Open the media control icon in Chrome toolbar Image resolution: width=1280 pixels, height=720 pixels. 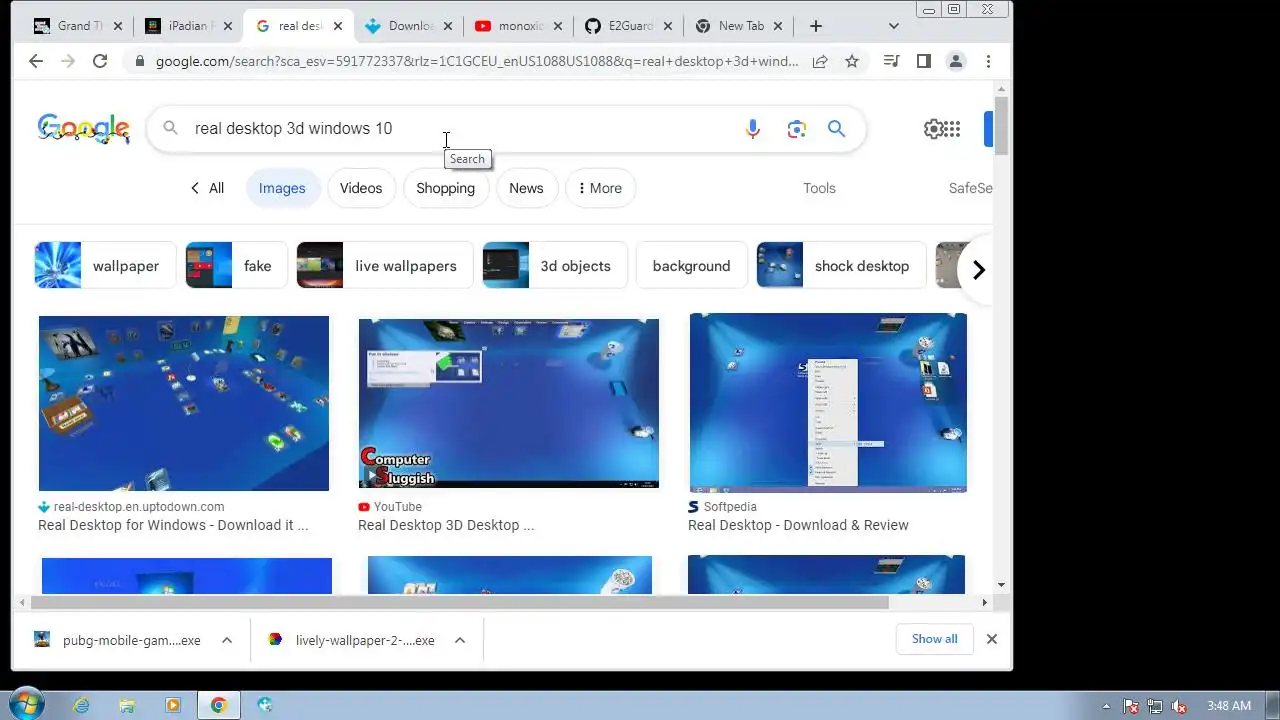(x=891, y=61)
